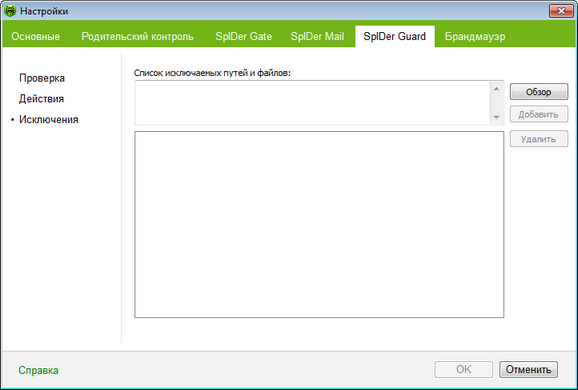Click the Обзор browse button

pos(539,92)
